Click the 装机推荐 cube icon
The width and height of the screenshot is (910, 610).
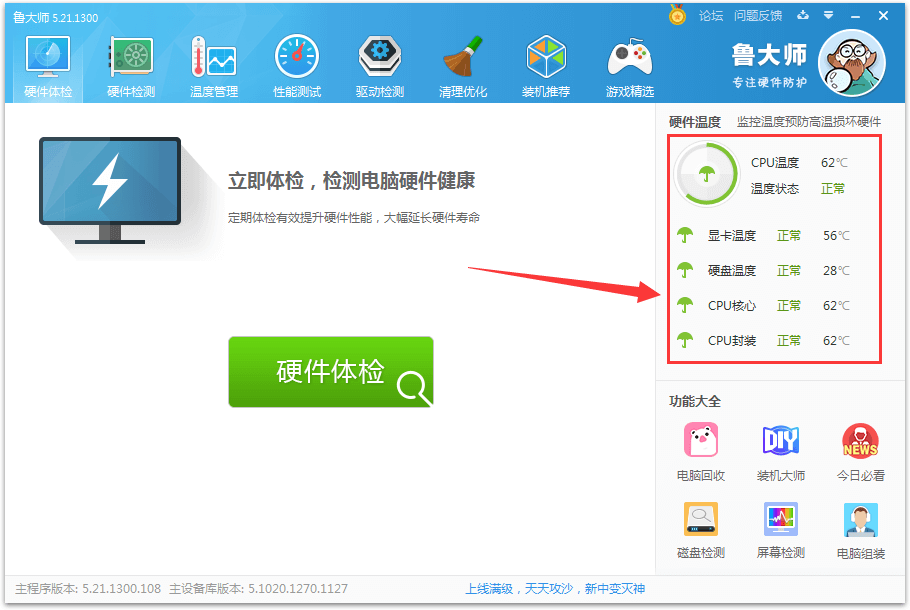tap(546, 67)
